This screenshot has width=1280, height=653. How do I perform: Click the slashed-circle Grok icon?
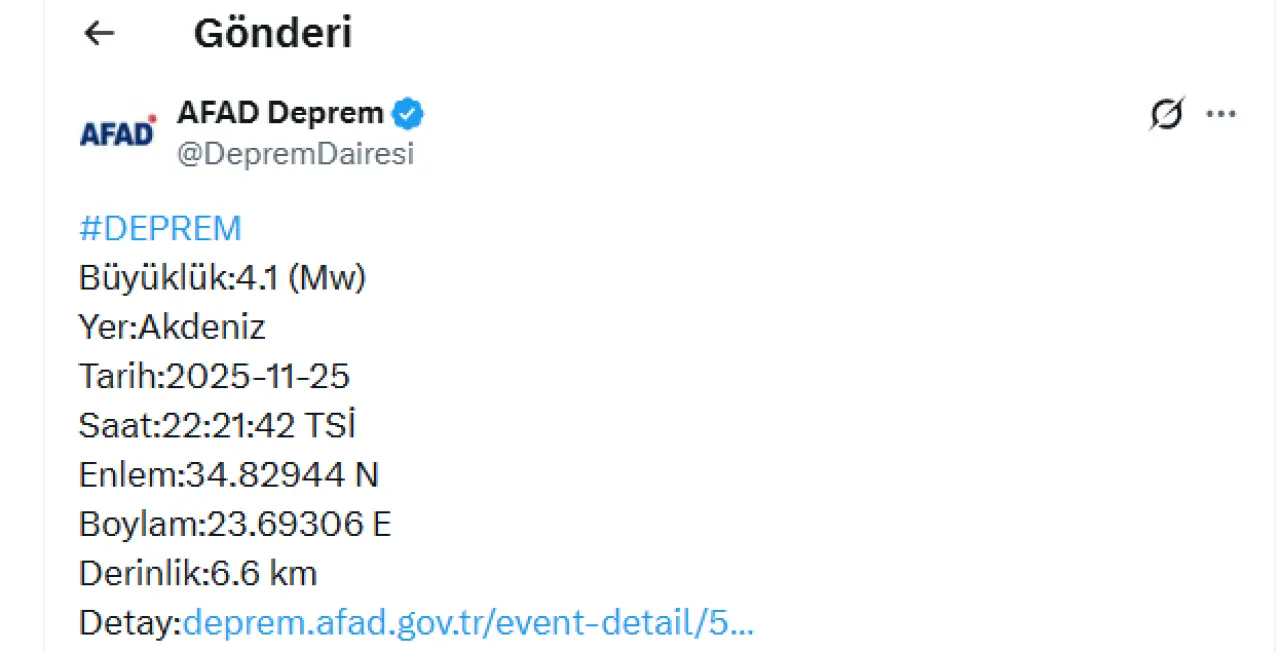1166,115
